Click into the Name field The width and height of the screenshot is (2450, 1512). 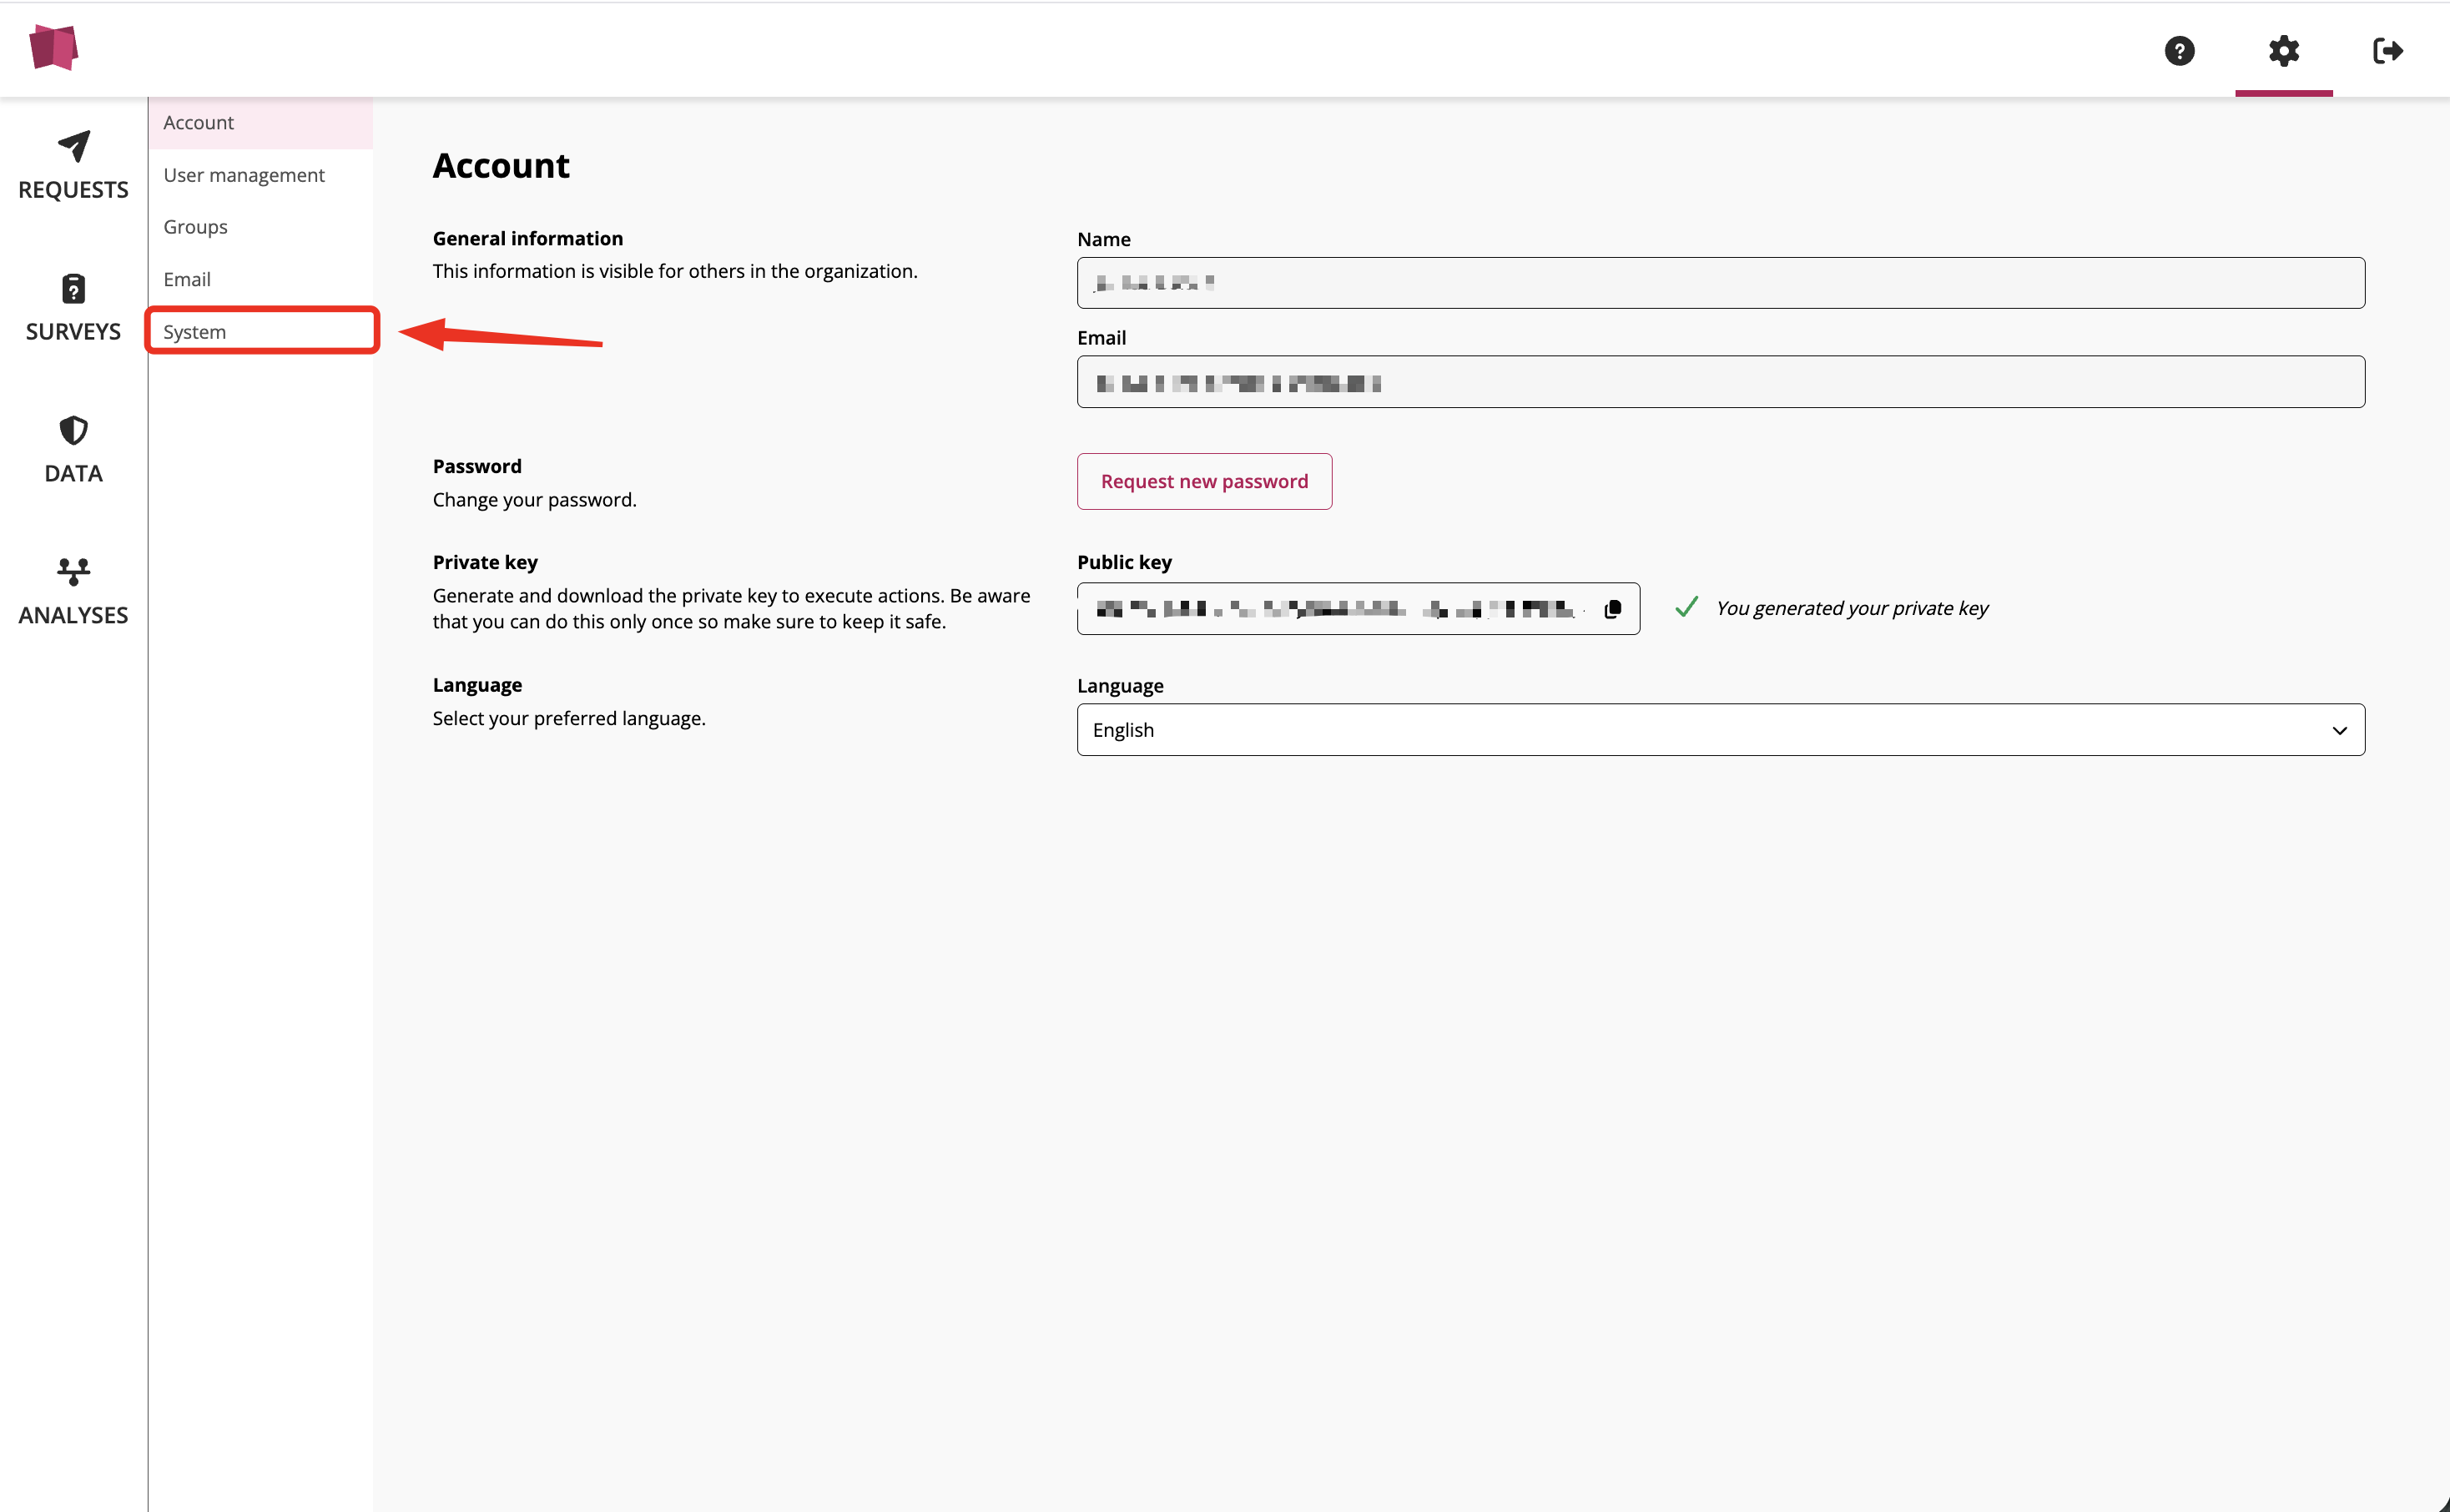coord(1720,283)
